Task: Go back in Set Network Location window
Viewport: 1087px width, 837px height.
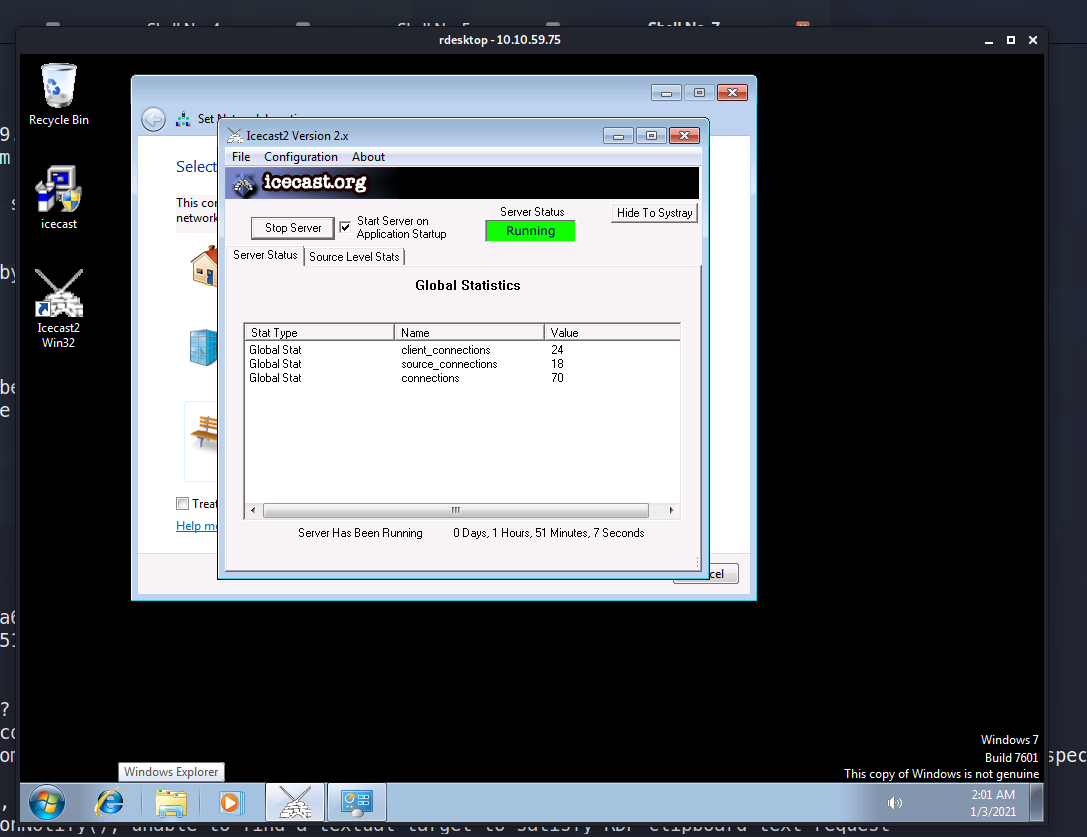Action: (153, 119)
